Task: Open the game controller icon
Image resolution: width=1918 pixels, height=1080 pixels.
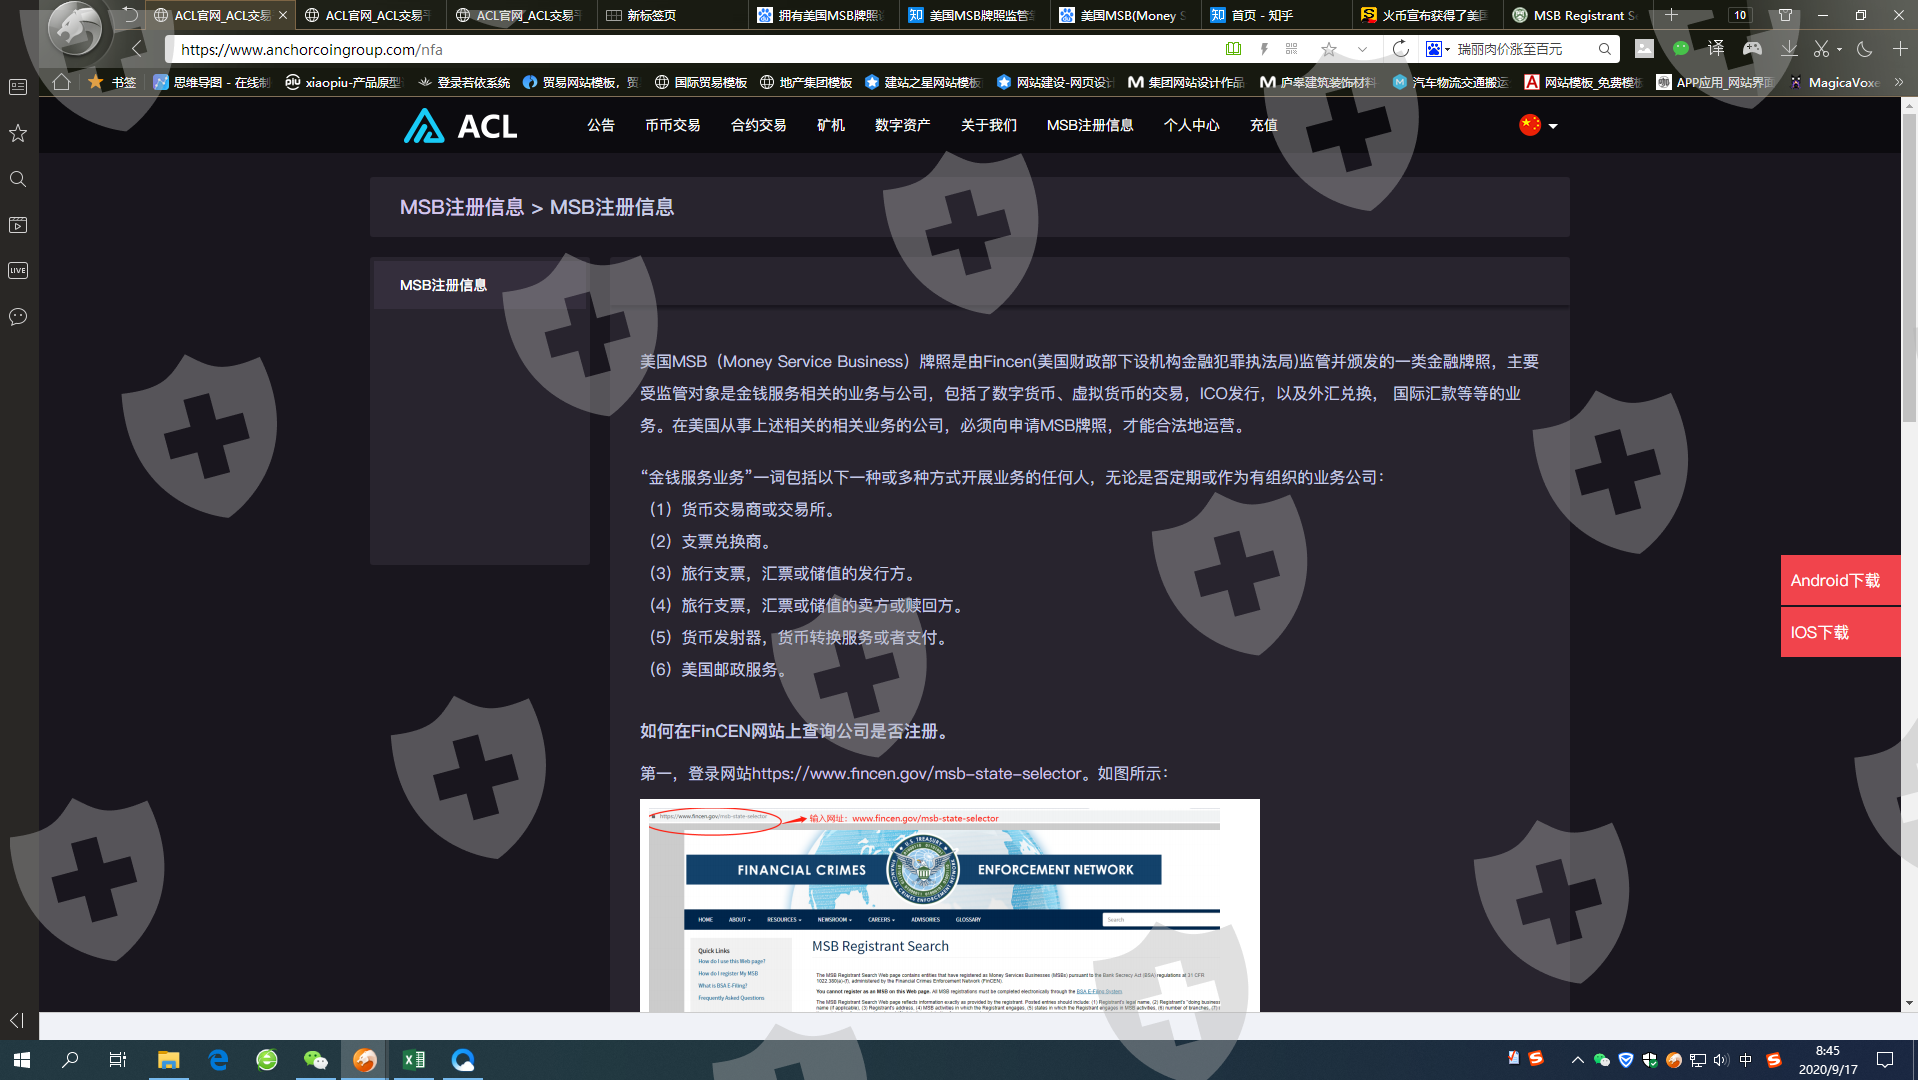Action: click(1752, 49)
